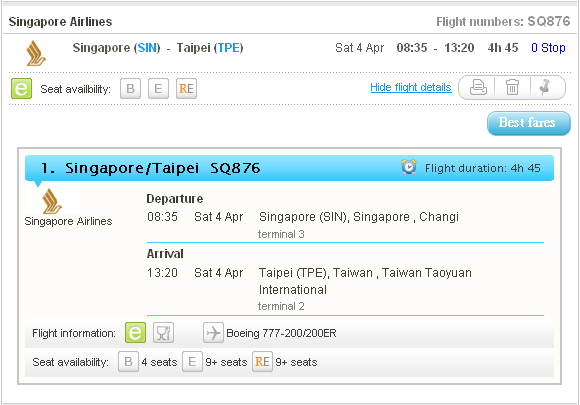
Task: Click e-ticket icon in Flight information row
Action: [135, 333]
